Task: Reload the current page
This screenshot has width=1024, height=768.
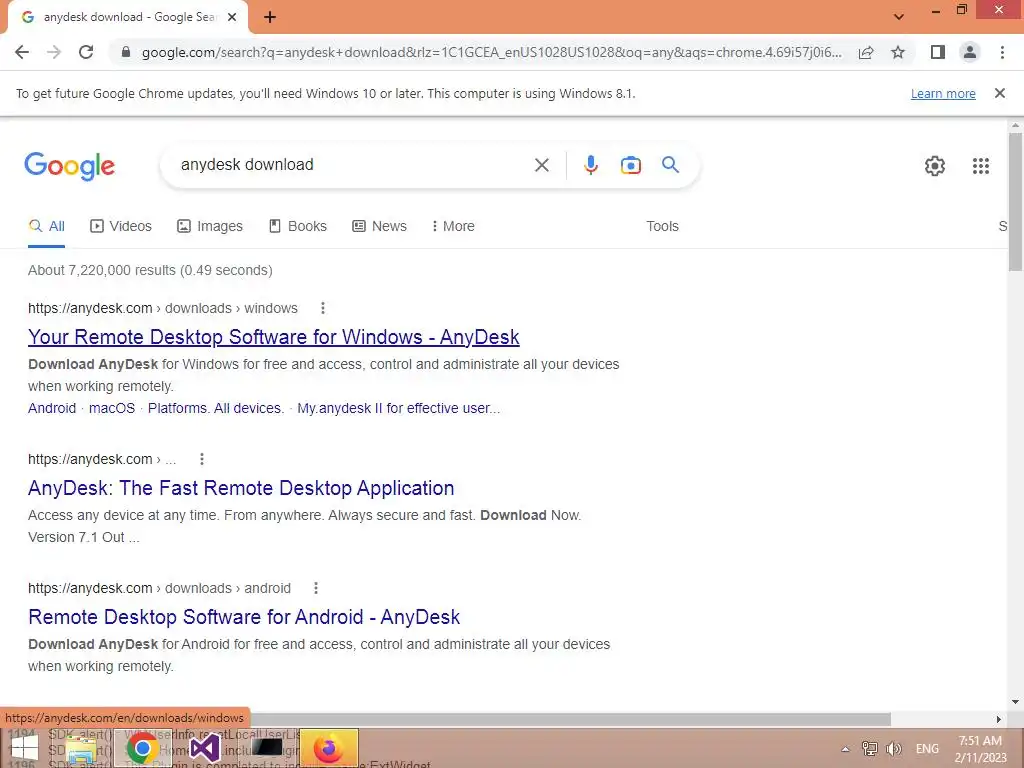Action: tap(86, 52)
